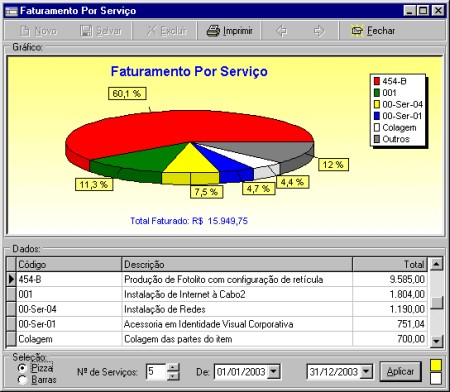Click the Salvar floppy disk button
Screen dimensions: 450x392
(x=101, y=31)
